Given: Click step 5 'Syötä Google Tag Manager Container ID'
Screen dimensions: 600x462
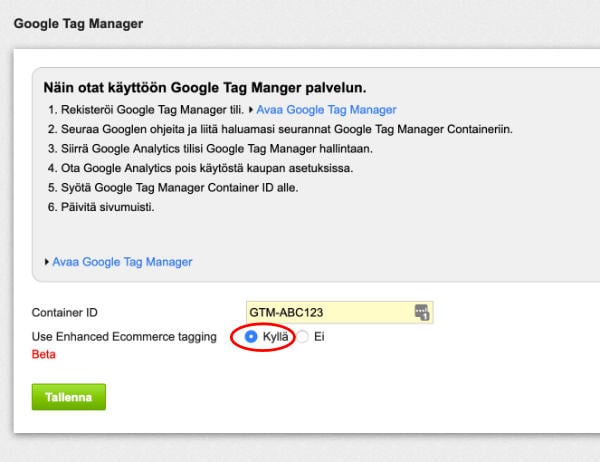Looking at the screenshot, I should [179, 188].
